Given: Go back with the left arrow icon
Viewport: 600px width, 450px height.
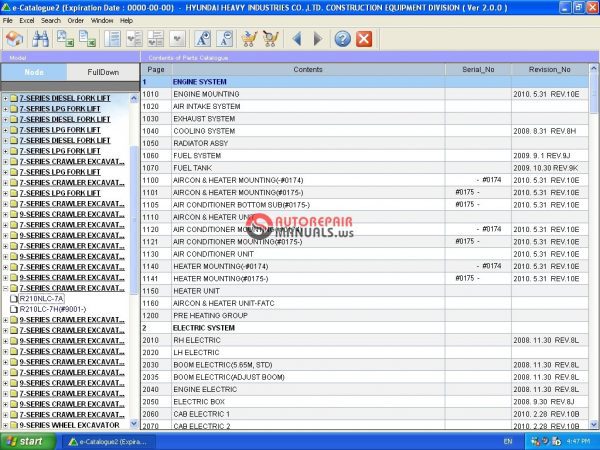Looking at the screenshot, I should coord(297,39).
